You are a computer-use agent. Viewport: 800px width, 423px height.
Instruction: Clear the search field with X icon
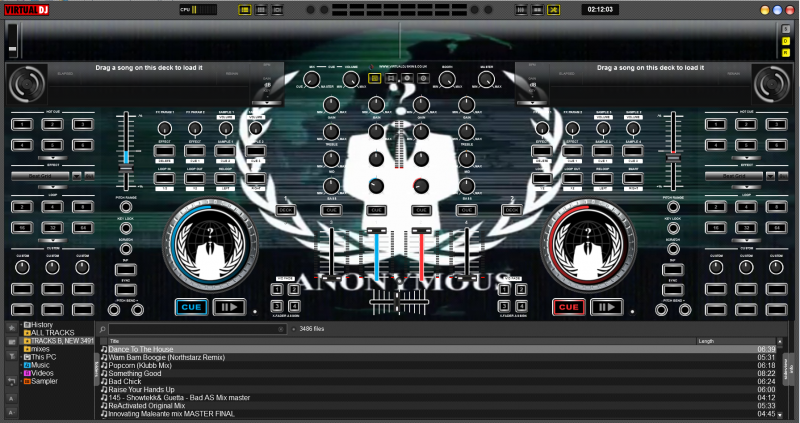(x=281, y=329)
